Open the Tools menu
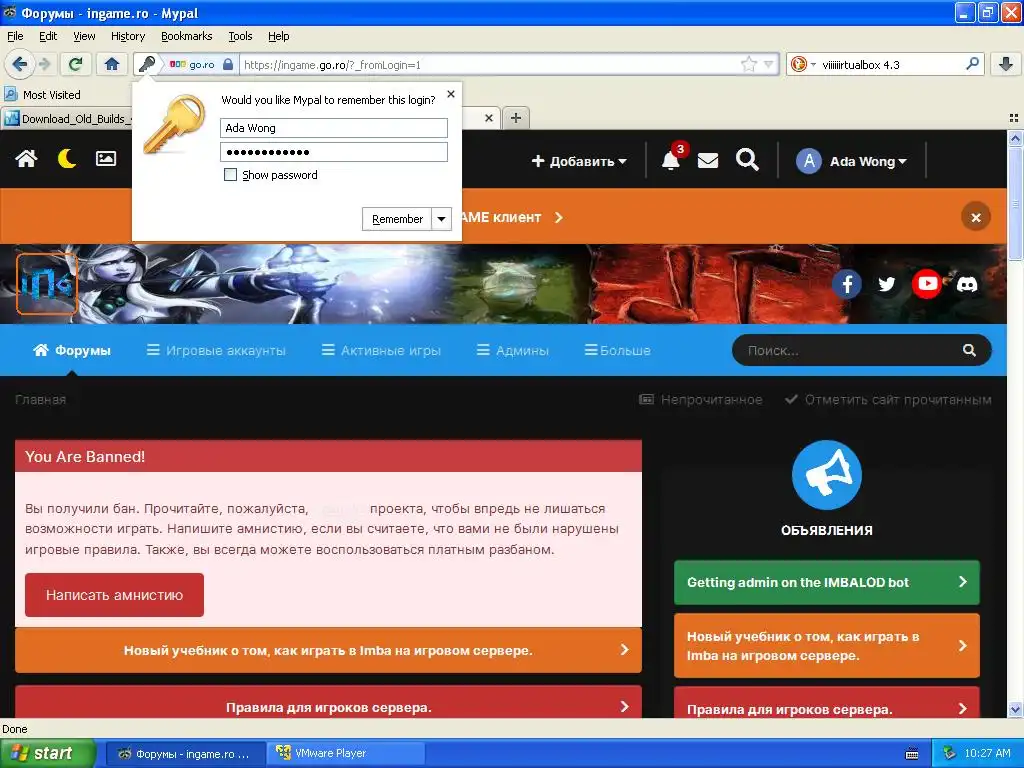The image size is (1024, 768). (240, 36)
